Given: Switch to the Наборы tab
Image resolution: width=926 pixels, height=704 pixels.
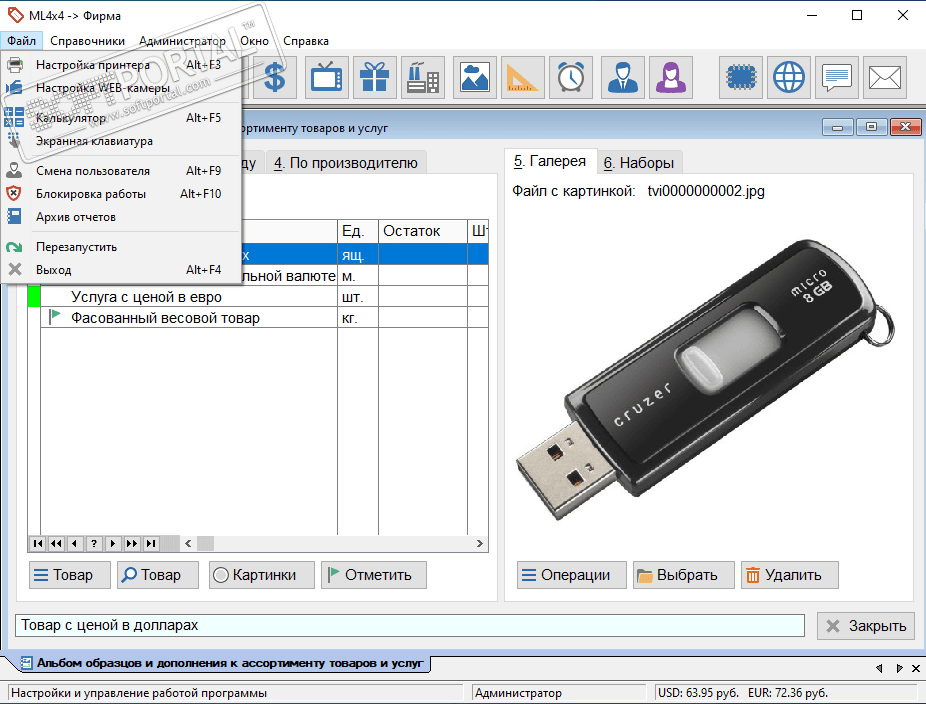Looking at the screenshot, I should [x=639, y=163].
